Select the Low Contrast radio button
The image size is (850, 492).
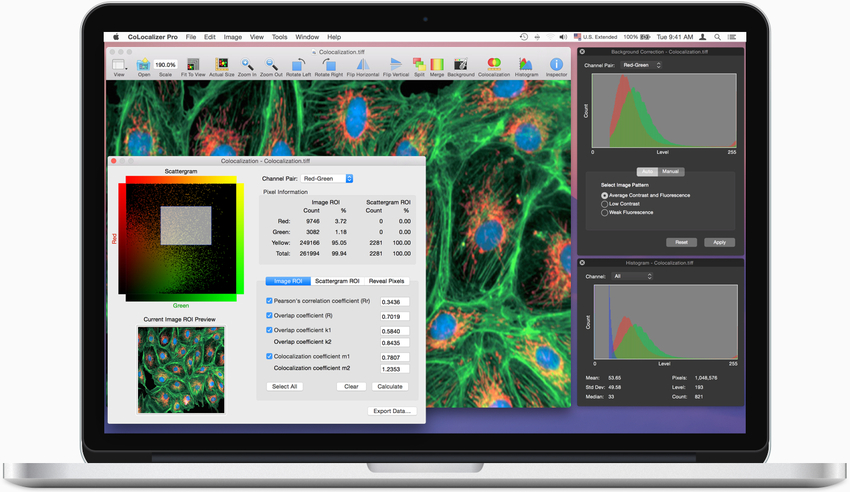tap(604, 204)
